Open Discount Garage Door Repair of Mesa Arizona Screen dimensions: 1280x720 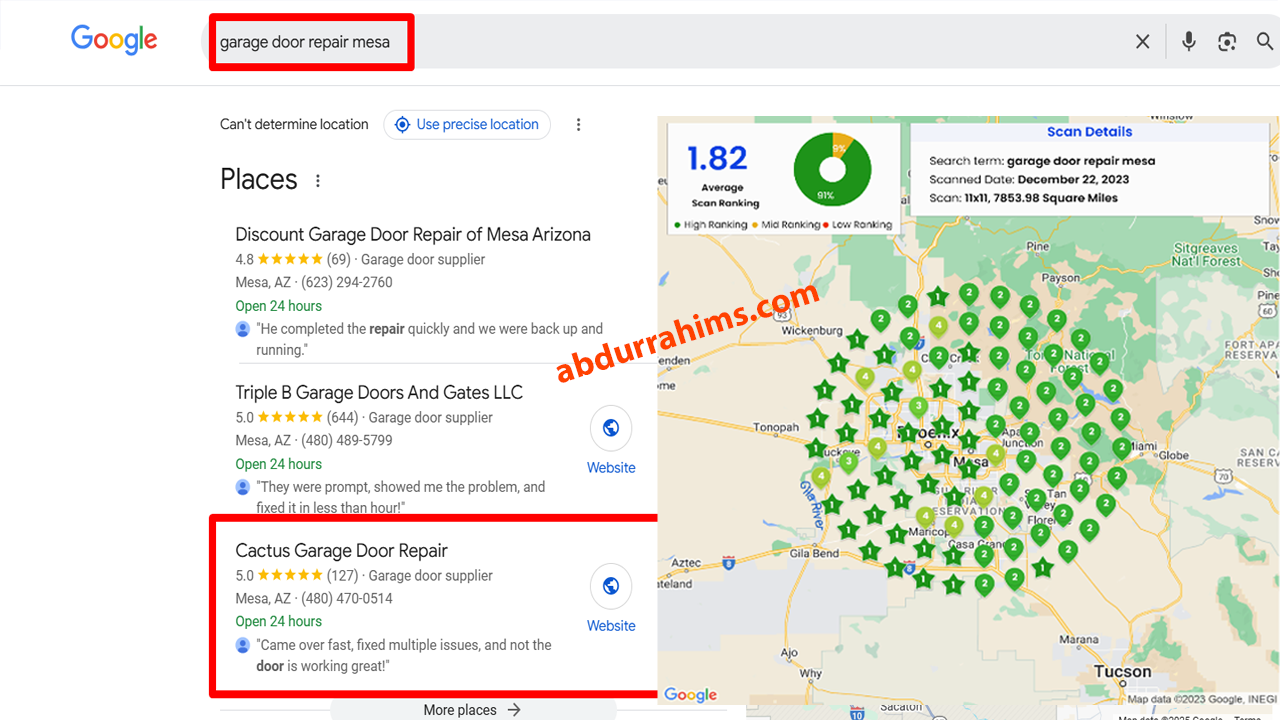coord(412,235)
